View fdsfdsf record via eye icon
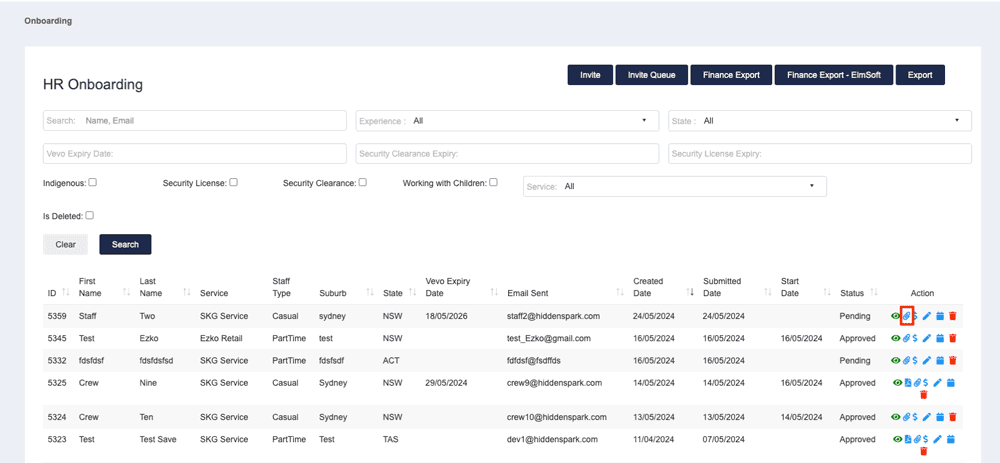Viewport: 1000px width, 463px height. pyautogui.click(x=895, y=360)
